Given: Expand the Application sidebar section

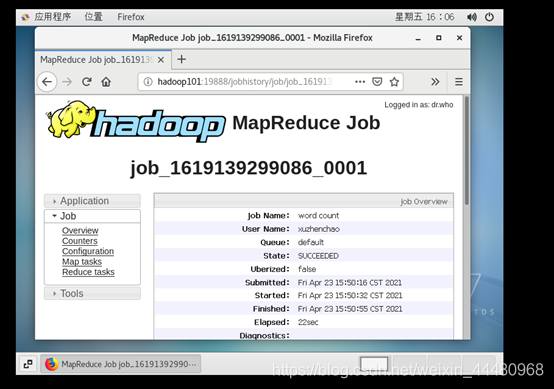Looking at the screenshot, I should 92,201.
